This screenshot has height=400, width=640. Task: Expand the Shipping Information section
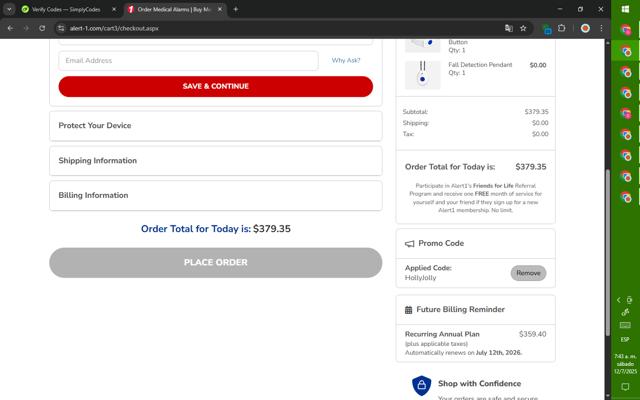click(216, 161)
